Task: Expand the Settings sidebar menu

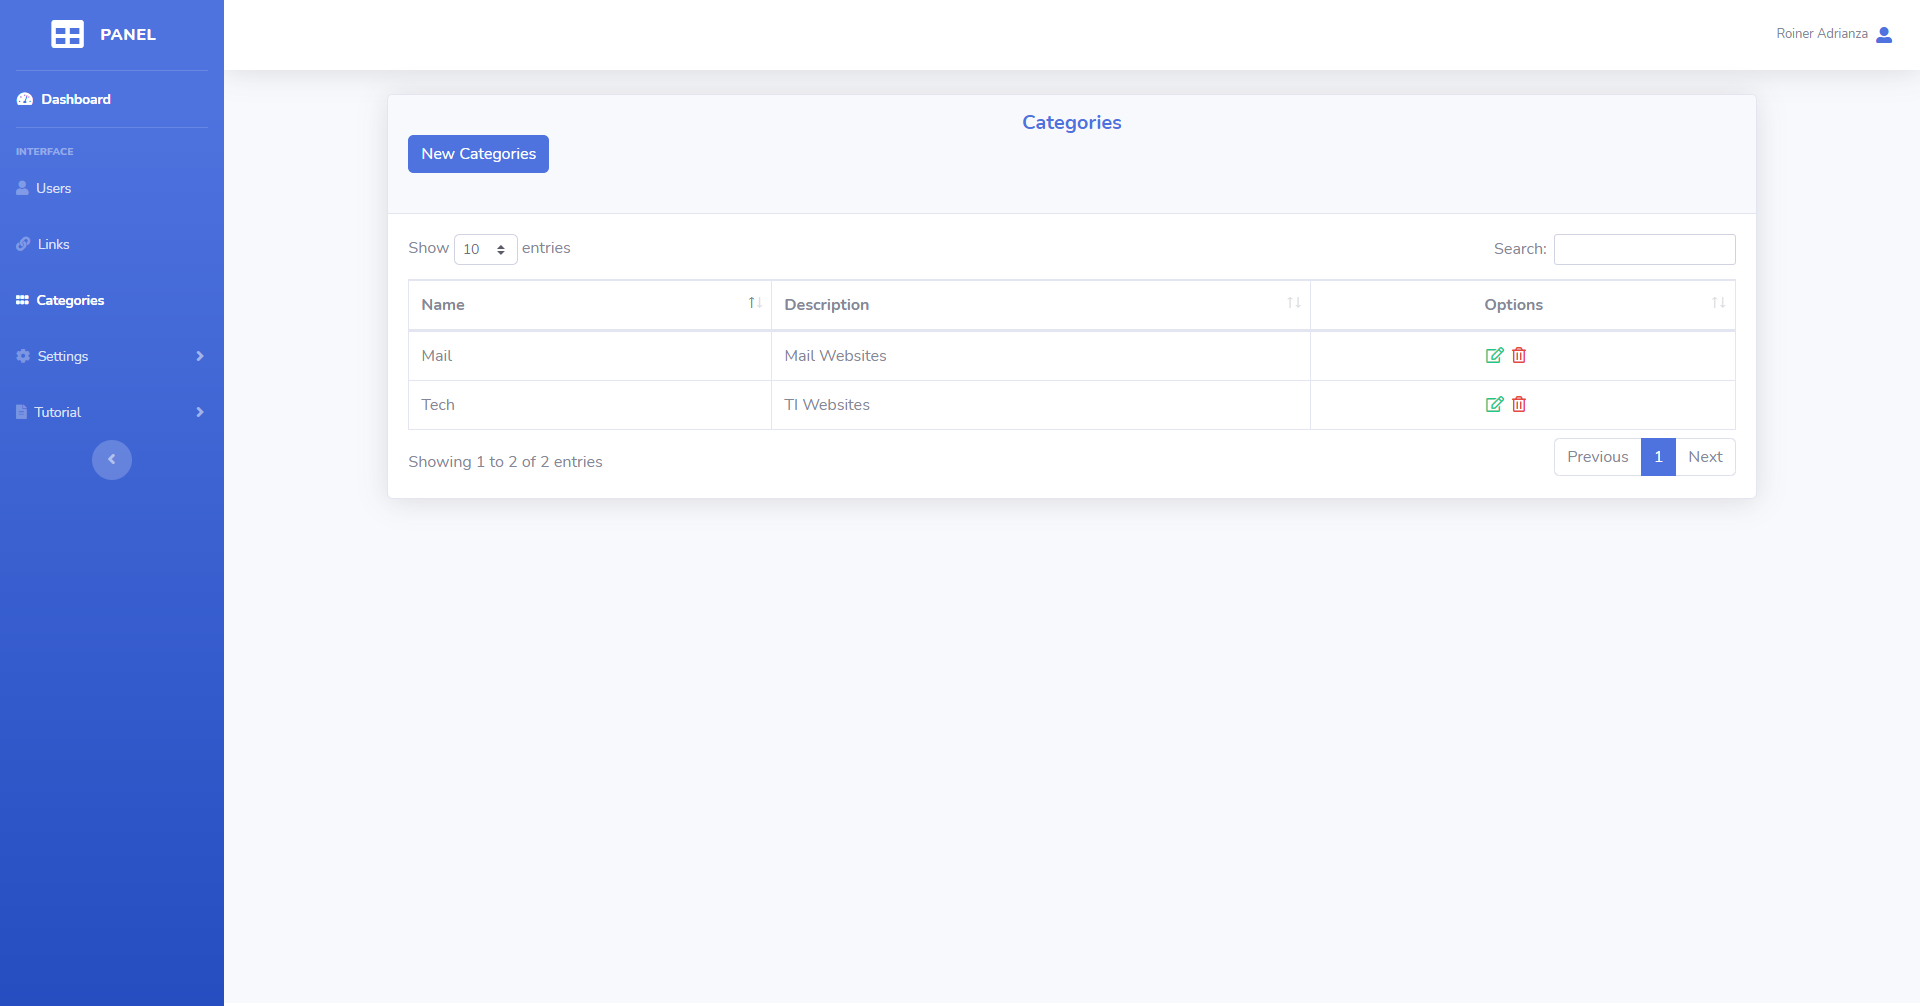Action: [110, 356]
